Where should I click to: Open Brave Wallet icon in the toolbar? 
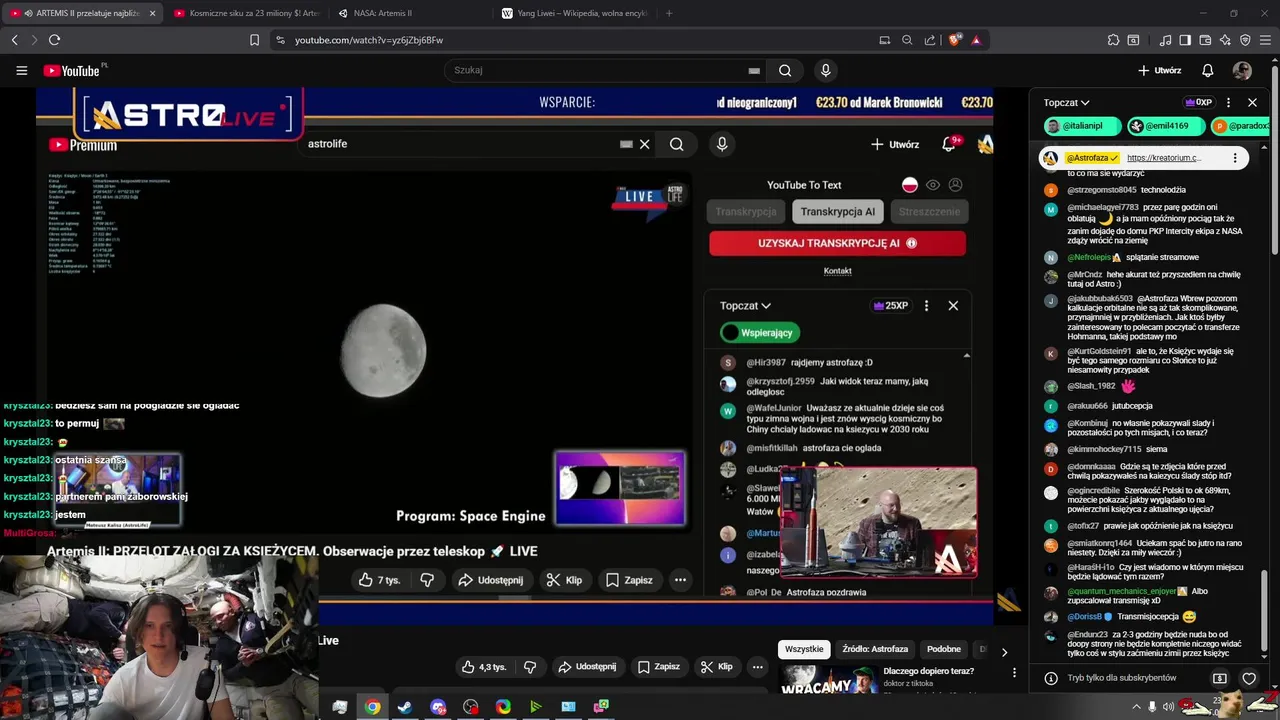pyautogui.click(x=1205, y=40)
